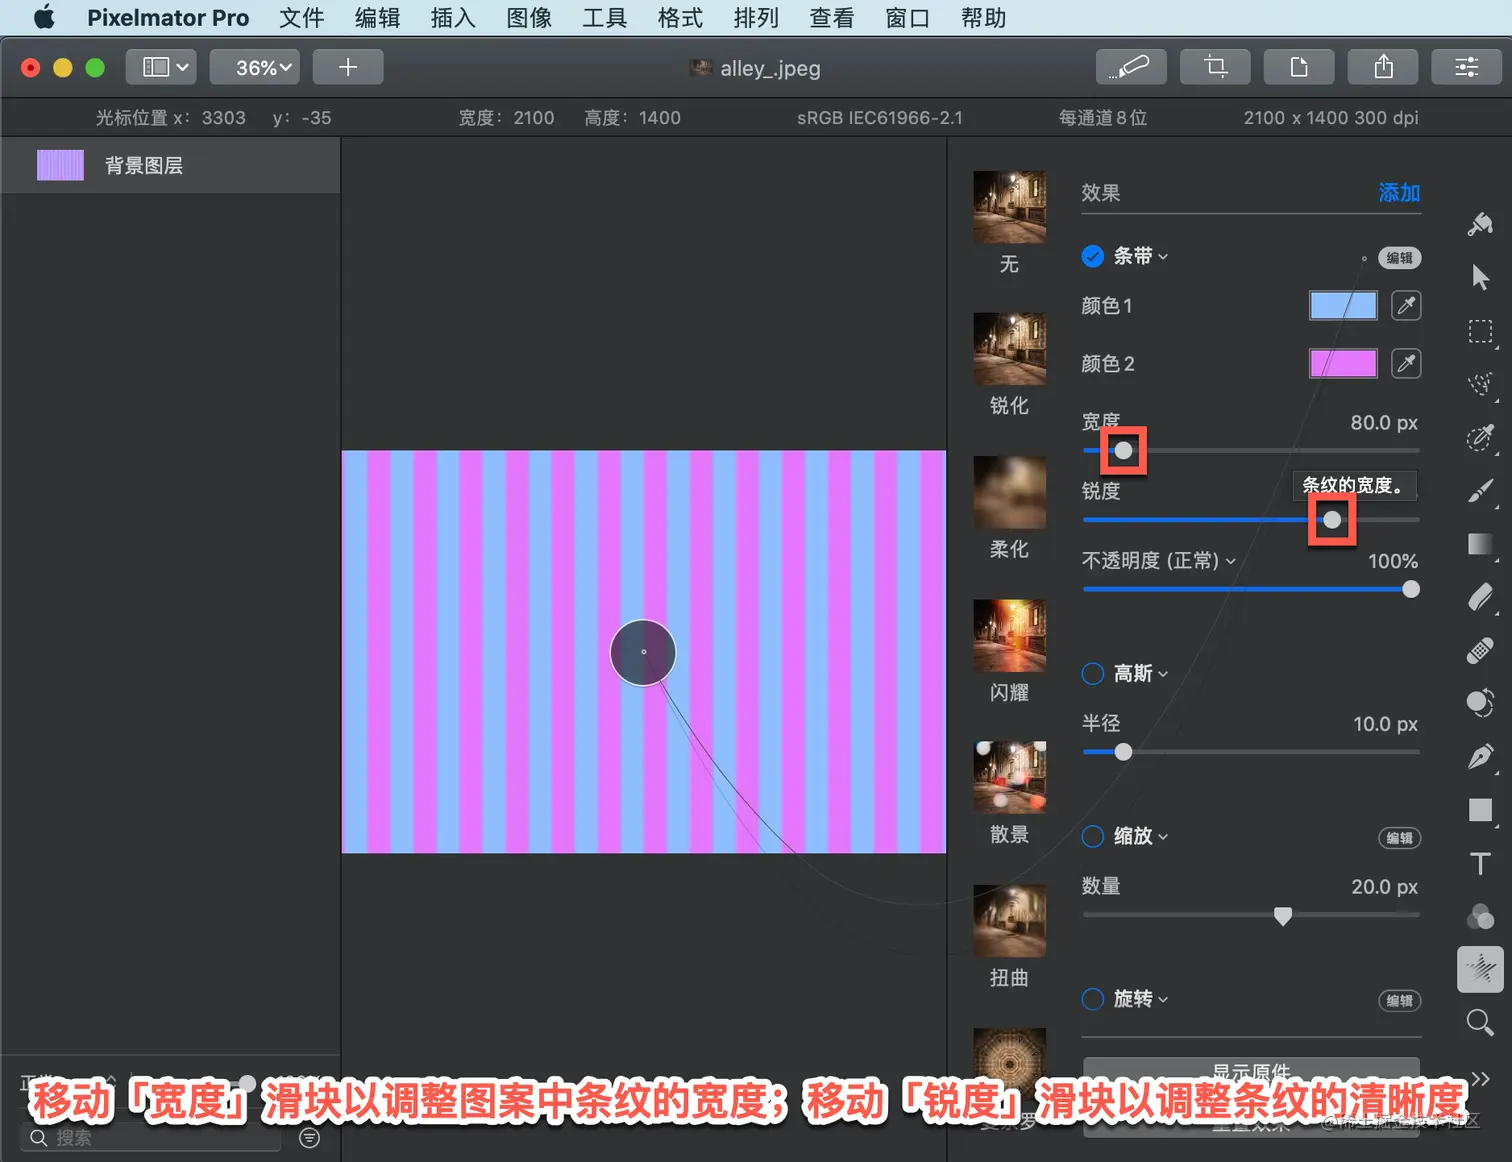
Task: Click the 锐度 slider handle
Action: [1332, 520]
